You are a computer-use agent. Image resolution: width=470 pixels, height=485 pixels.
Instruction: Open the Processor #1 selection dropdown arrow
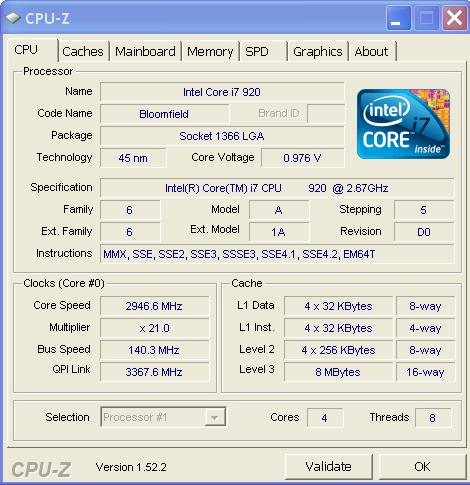click(214, 417)
